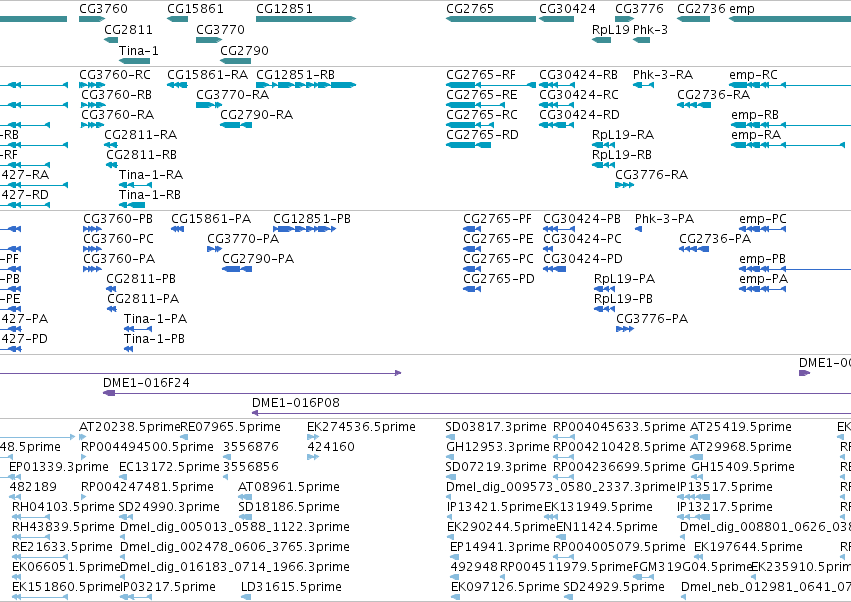This screenshot has width=851, height=602.
Task: Select transcript CG2811-RB
Action: tap(112, 166)
